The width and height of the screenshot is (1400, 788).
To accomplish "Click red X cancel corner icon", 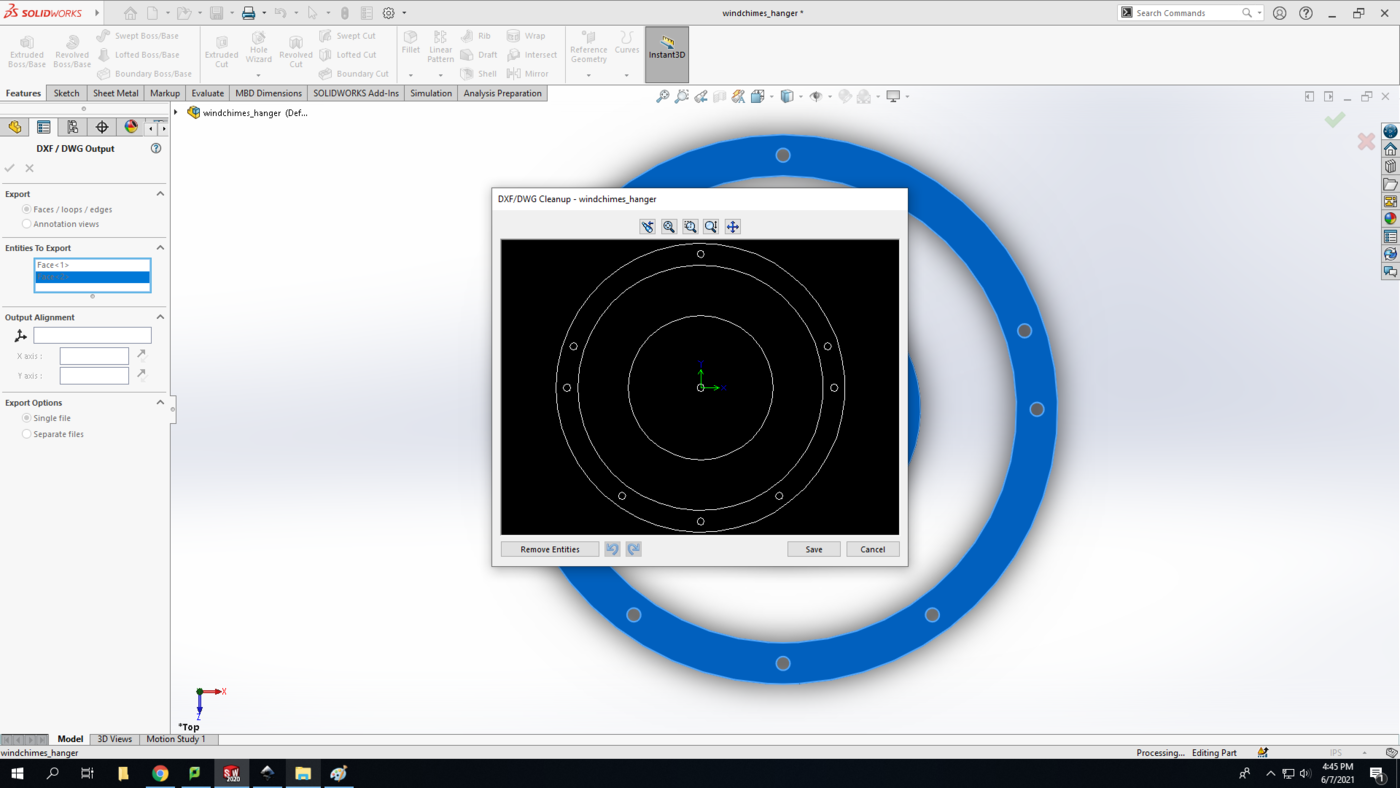I will click(1366, 142).
